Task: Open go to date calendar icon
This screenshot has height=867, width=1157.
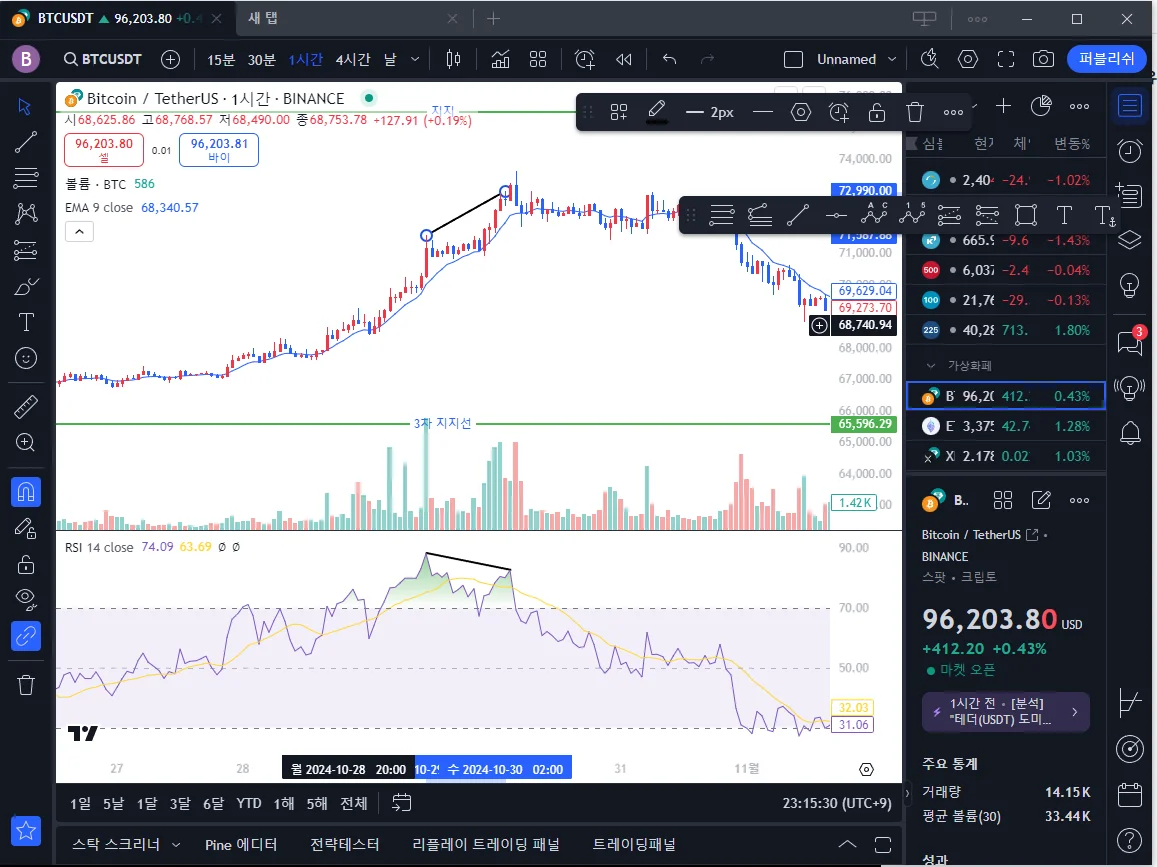Action: (x=401, y=803)
